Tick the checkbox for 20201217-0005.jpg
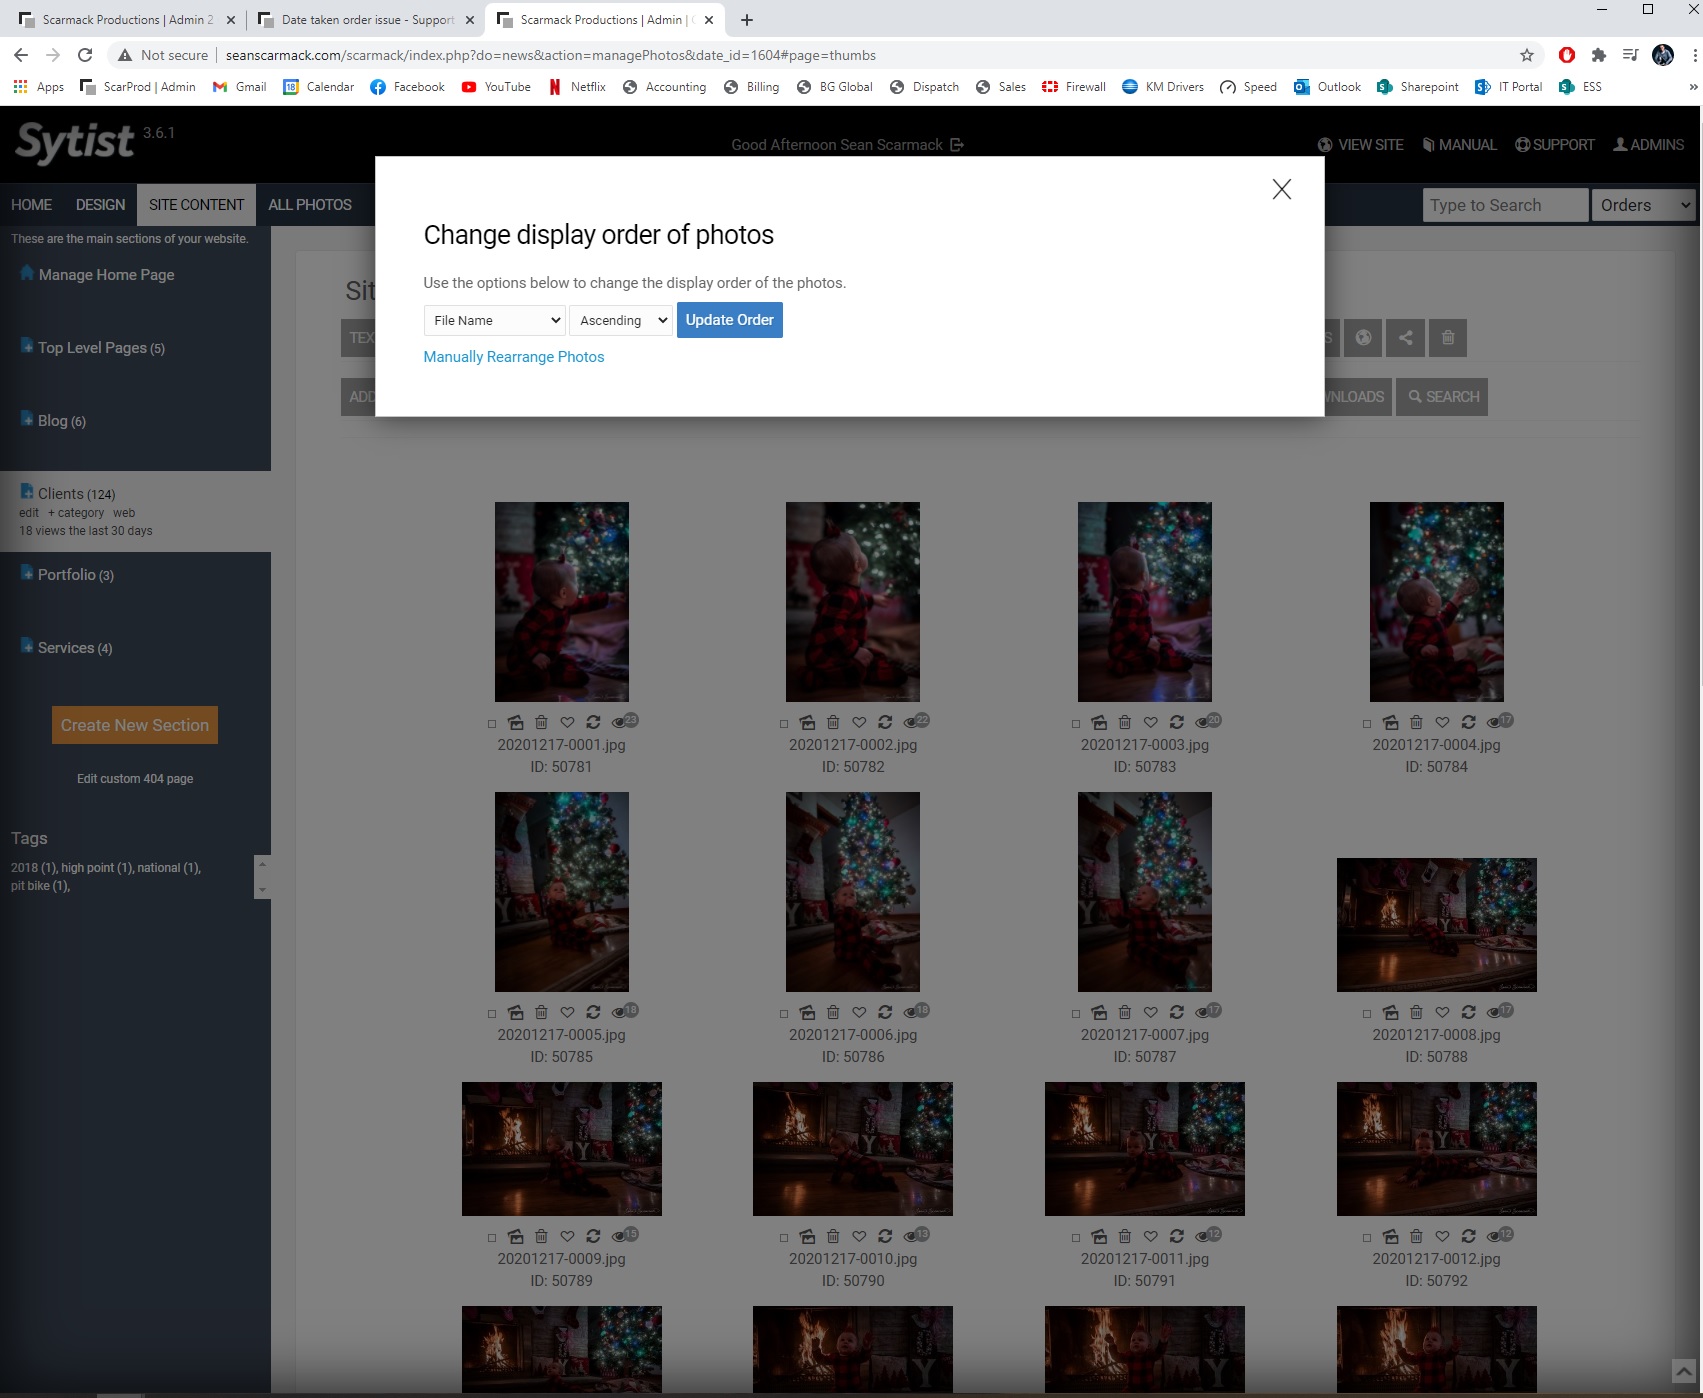 click(x=492, y=1013)
